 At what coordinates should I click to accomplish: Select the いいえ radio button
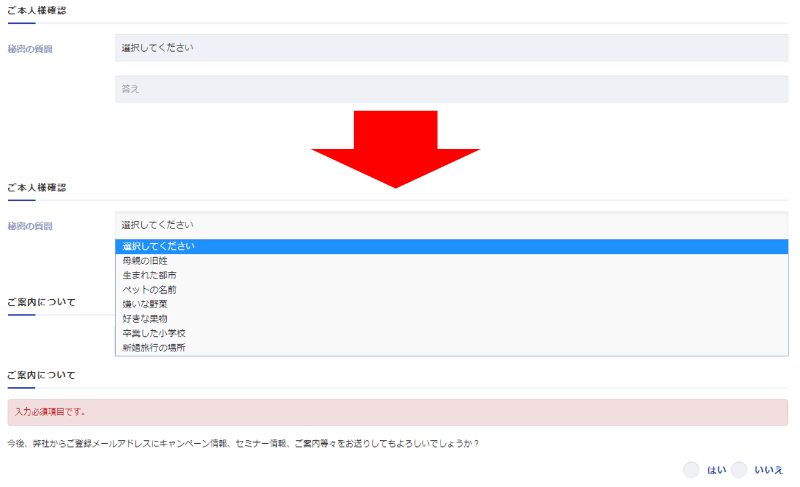(740, 470)
